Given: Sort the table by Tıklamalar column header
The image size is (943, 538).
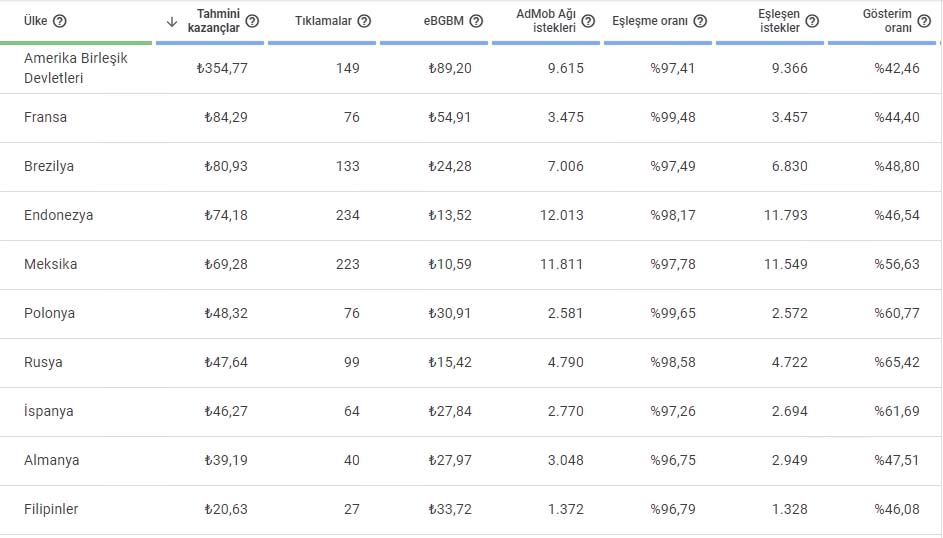Looking at the screenshot, I should click(323, 21).
